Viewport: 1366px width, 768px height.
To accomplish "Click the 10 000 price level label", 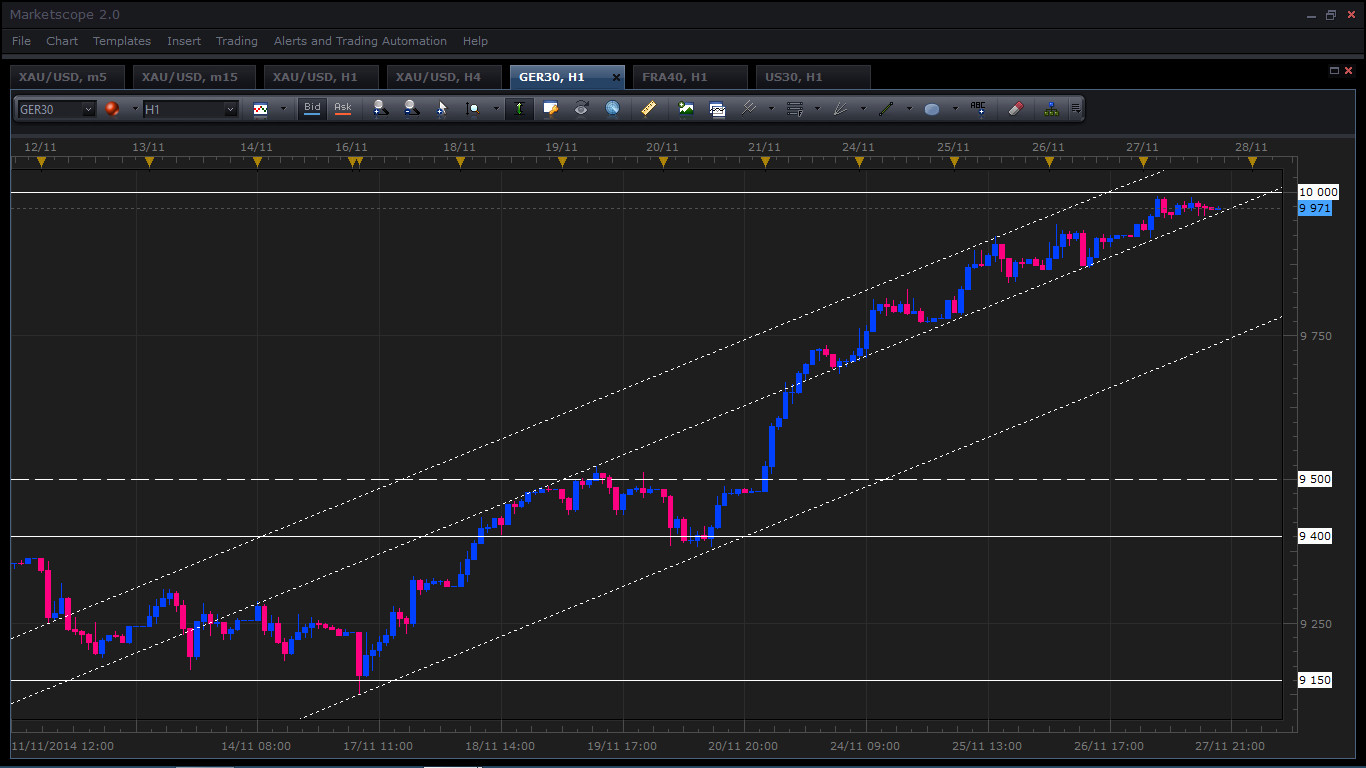I will [x=1317, y=192].
